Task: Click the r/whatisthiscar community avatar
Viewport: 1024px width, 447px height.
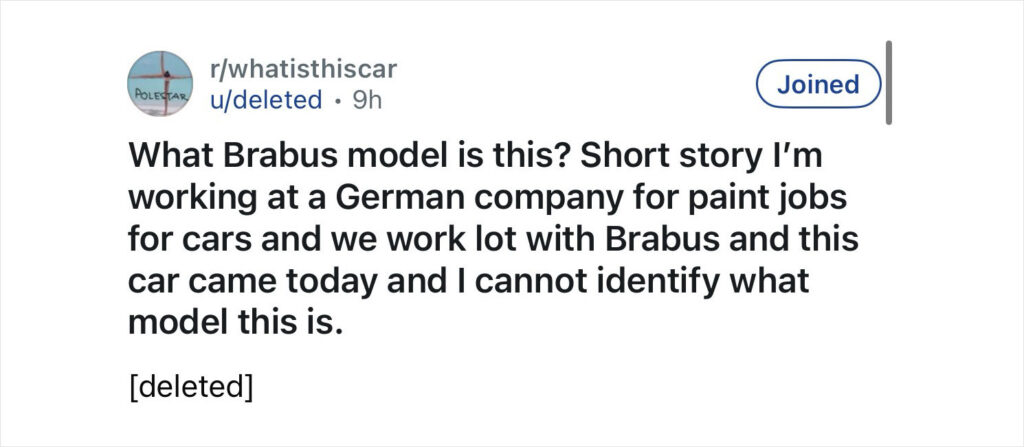Action: tap(161, 83)
